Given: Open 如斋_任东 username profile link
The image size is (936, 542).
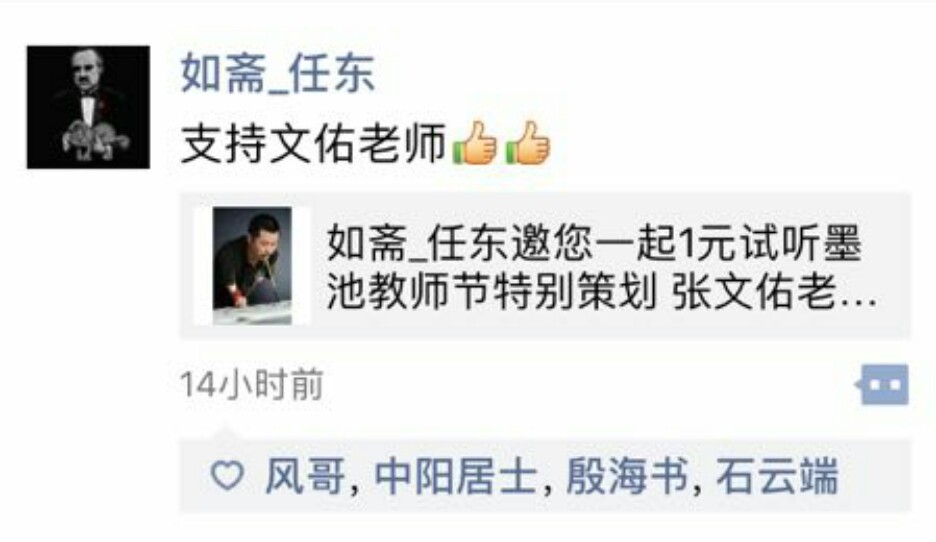Looking at the screenshot, I should click(x=278, y=73).
